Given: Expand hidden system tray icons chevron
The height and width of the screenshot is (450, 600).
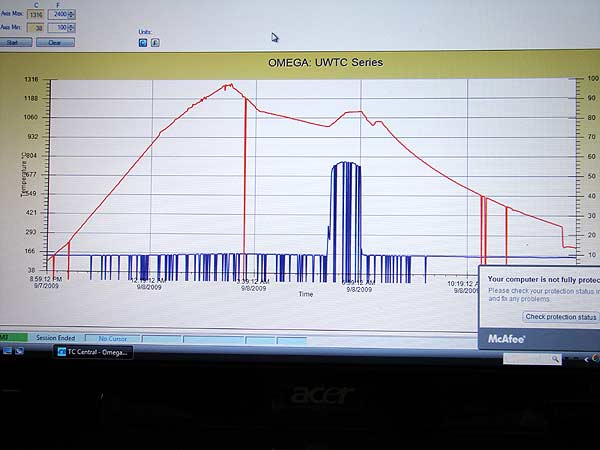Looking at the screenshot, I should (586, 359).
